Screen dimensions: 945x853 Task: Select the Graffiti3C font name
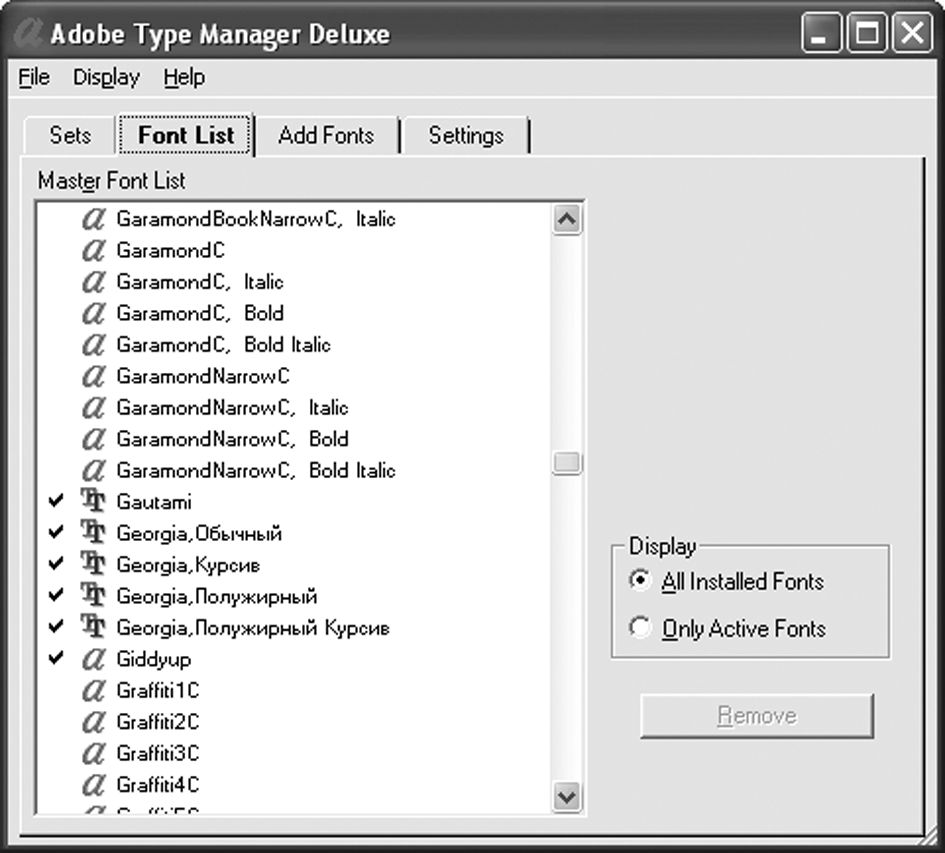[158, 753]
